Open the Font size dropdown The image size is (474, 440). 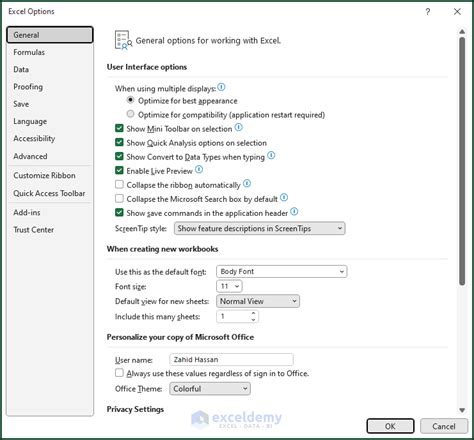pyautogui.click(x=229, y=286)
